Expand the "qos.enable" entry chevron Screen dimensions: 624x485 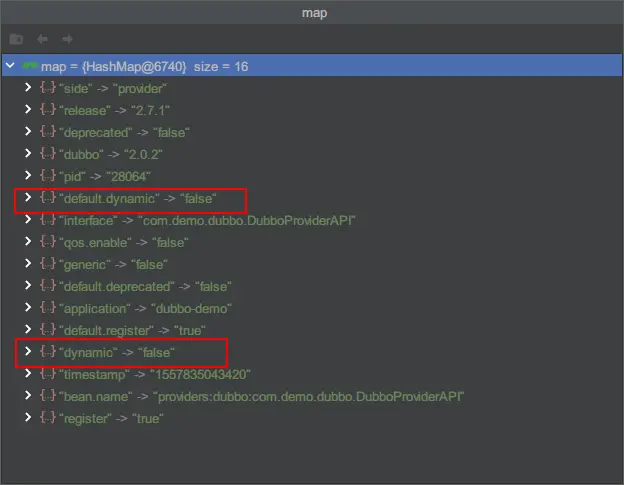click(28, 242)
